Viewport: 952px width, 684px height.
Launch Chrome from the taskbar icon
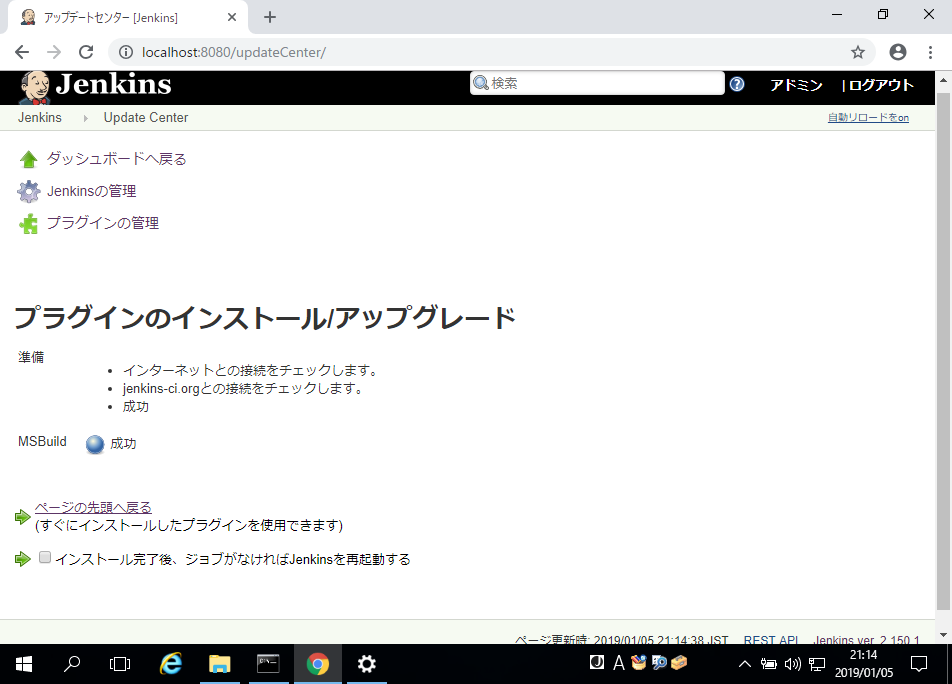tap(317, 662)
